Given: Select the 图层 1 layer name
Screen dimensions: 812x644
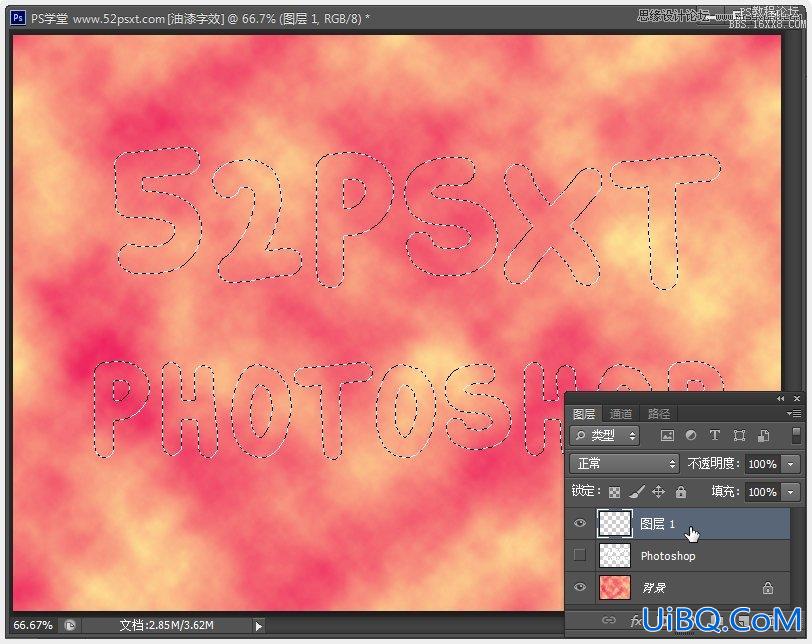Looking at the screenshot, I should pyautogui.click(x=658, y=524).
